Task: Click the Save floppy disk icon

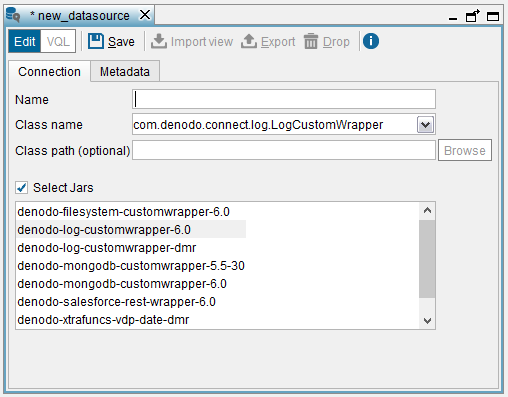Action: pos(96,42)
